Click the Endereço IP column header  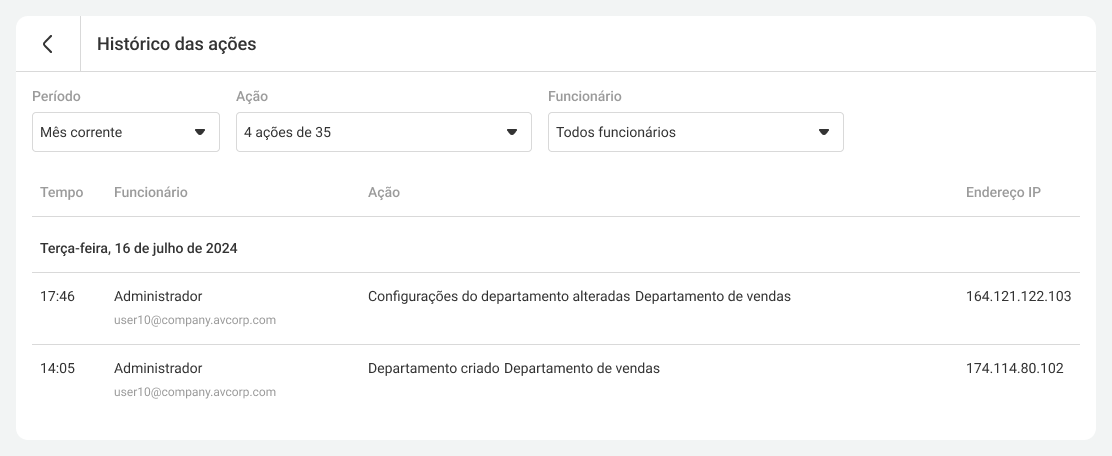[1003, 192]
